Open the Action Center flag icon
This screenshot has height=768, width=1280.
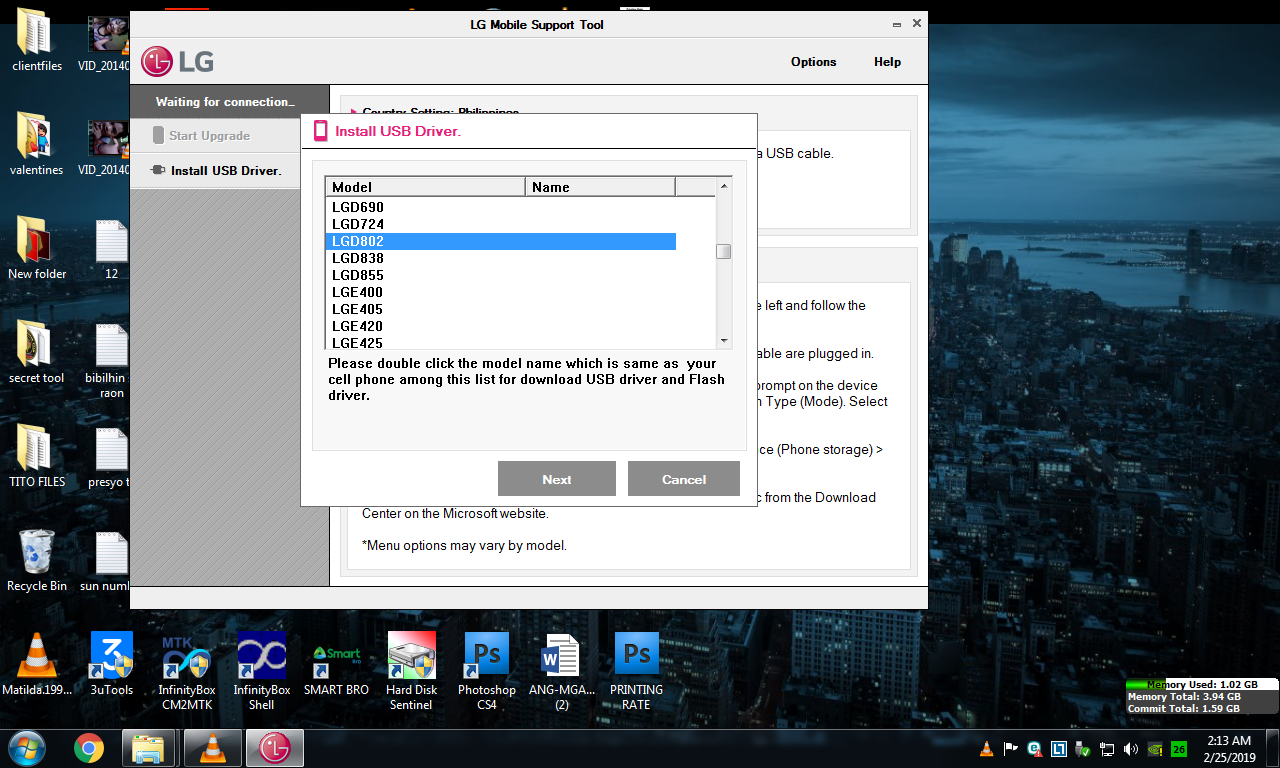coord(1010,748)
